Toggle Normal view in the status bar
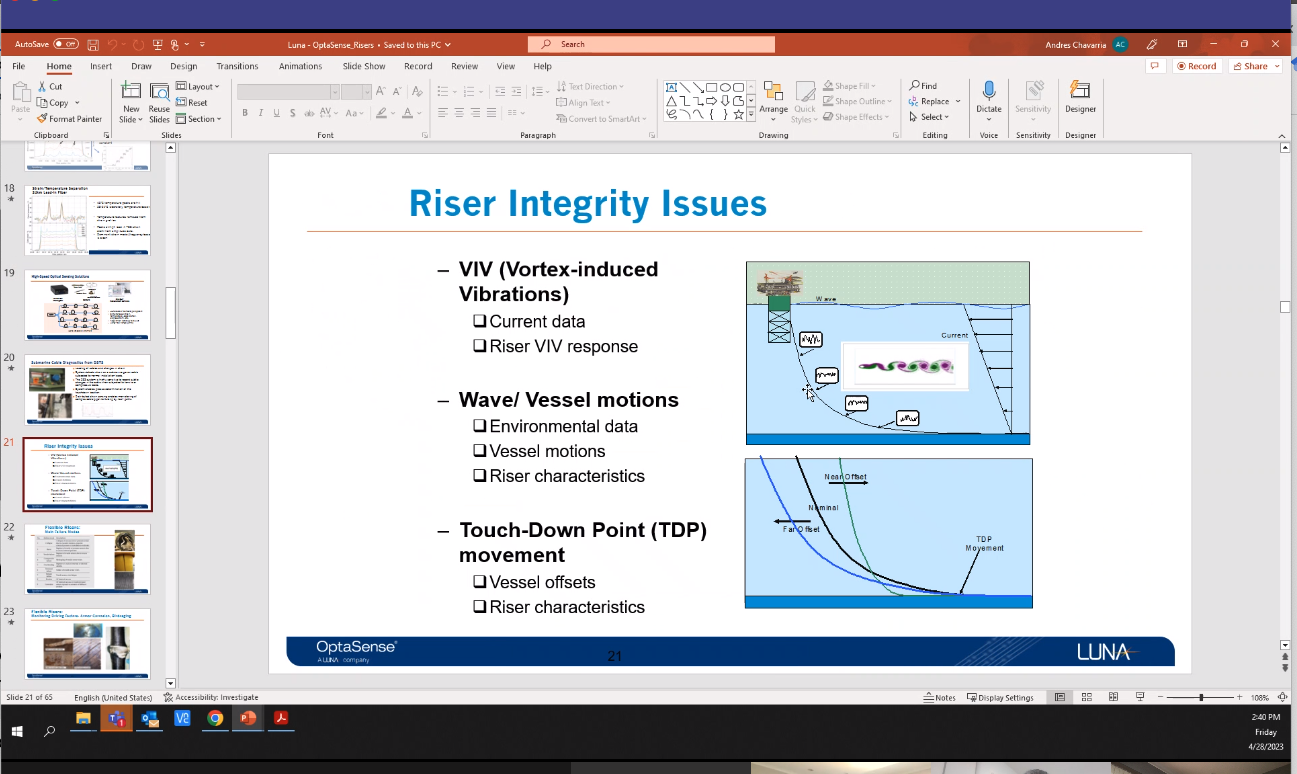 (x=1060, y=697)
